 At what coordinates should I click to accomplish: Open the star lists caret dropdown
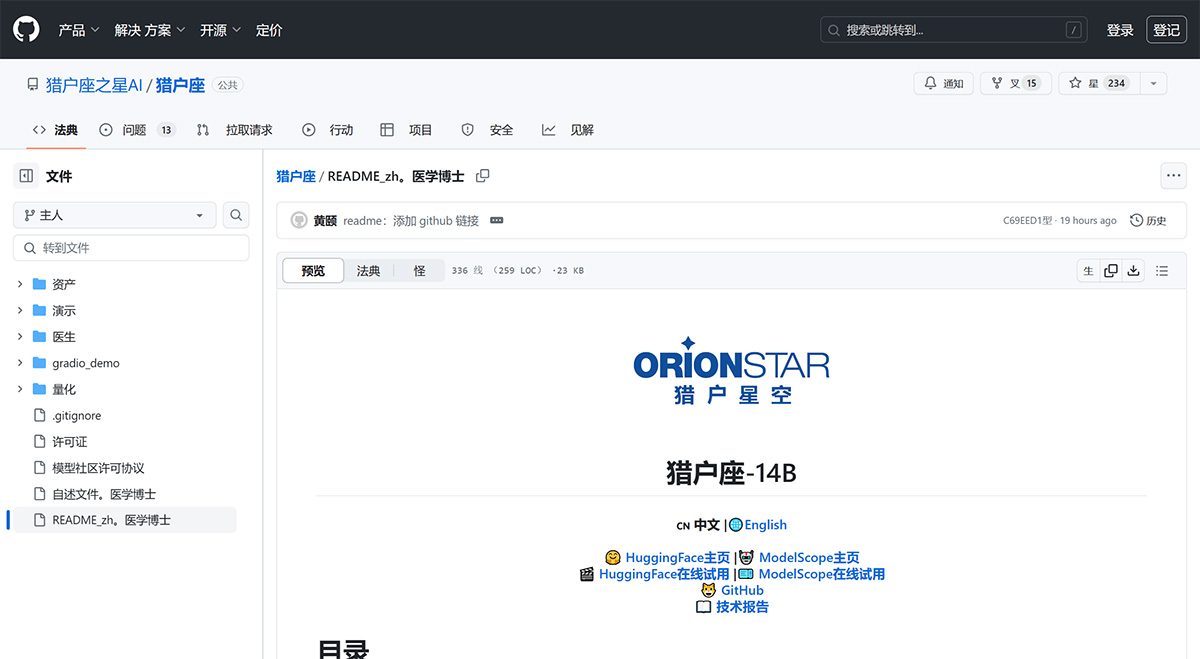coord(1153,83)
